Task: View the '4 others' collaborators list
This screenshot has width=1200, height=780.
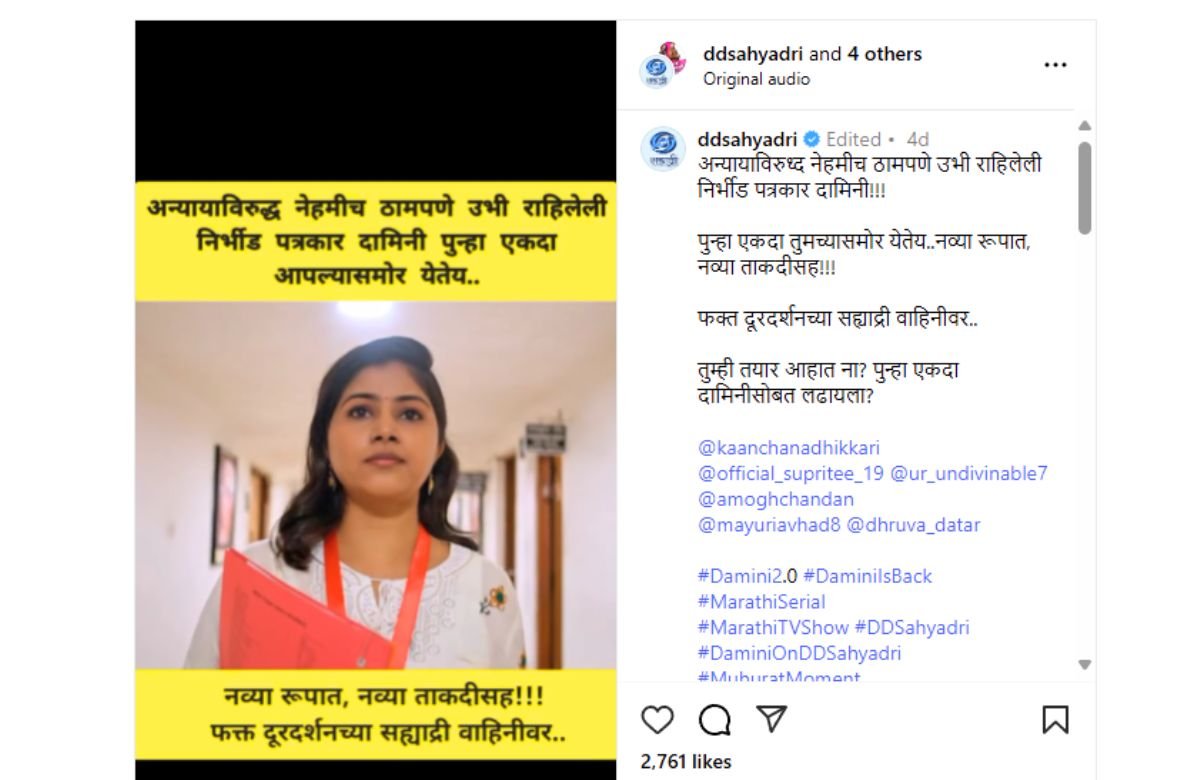Action: pos(885,54)
